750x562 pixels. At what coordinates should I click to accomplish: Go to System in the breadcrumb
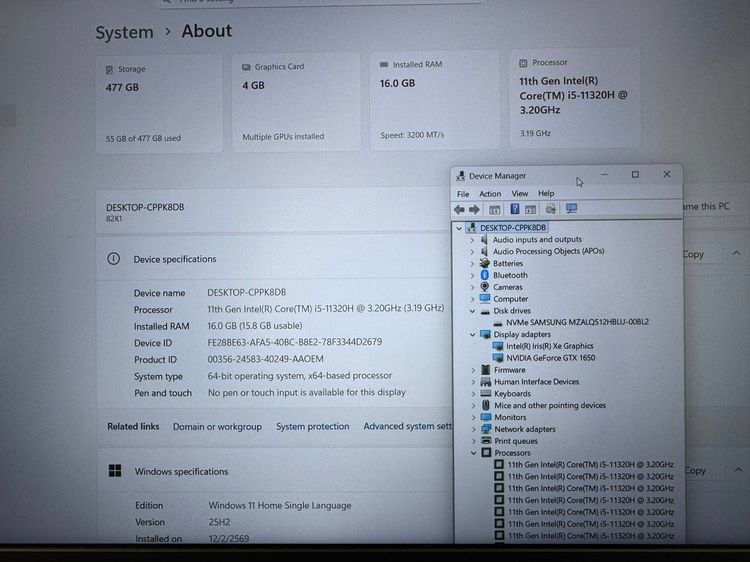pyautogui.click(x=124, y=33)
